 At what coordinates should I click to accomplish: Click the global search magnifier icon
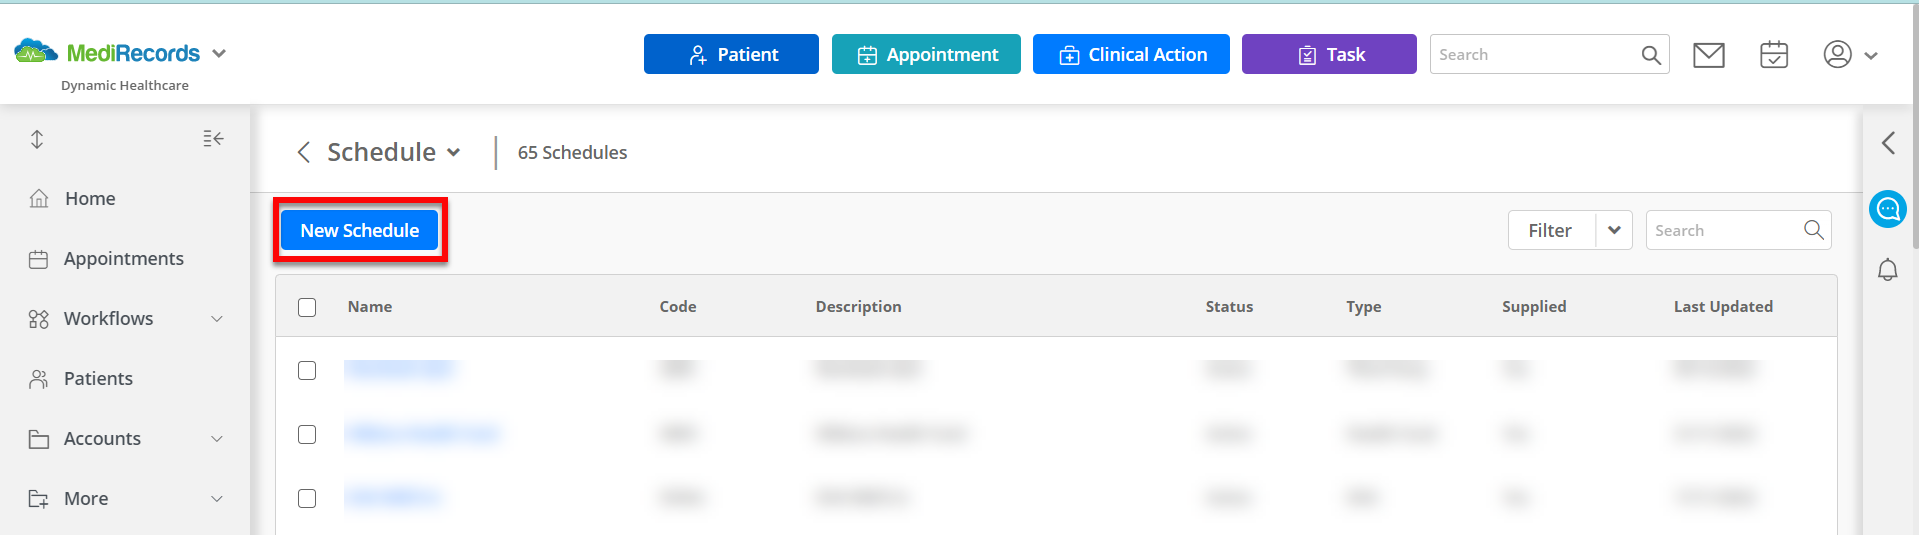1651,55
